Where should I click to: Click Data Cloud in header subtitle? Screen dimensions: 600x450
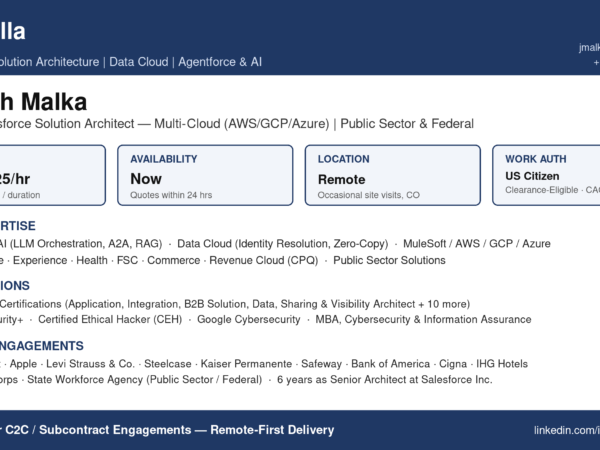pos(139,62)
